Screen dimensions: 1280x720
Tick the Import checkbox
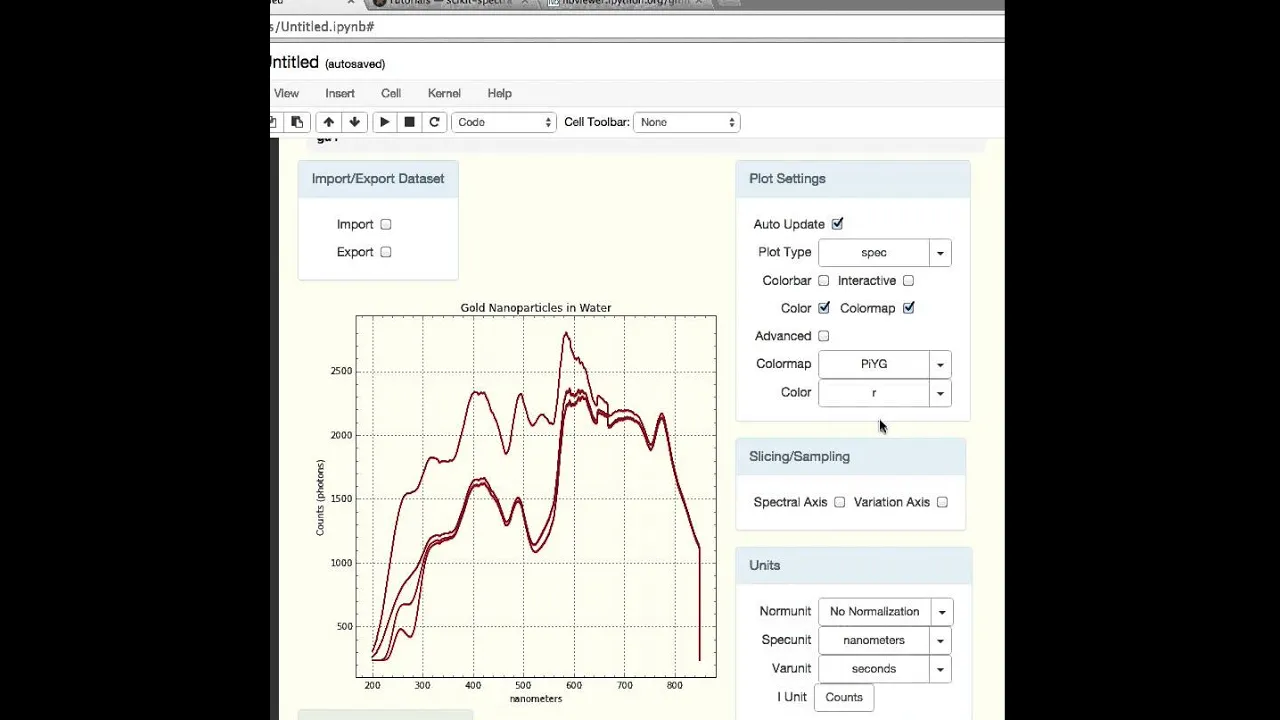[x=386, y=224]
